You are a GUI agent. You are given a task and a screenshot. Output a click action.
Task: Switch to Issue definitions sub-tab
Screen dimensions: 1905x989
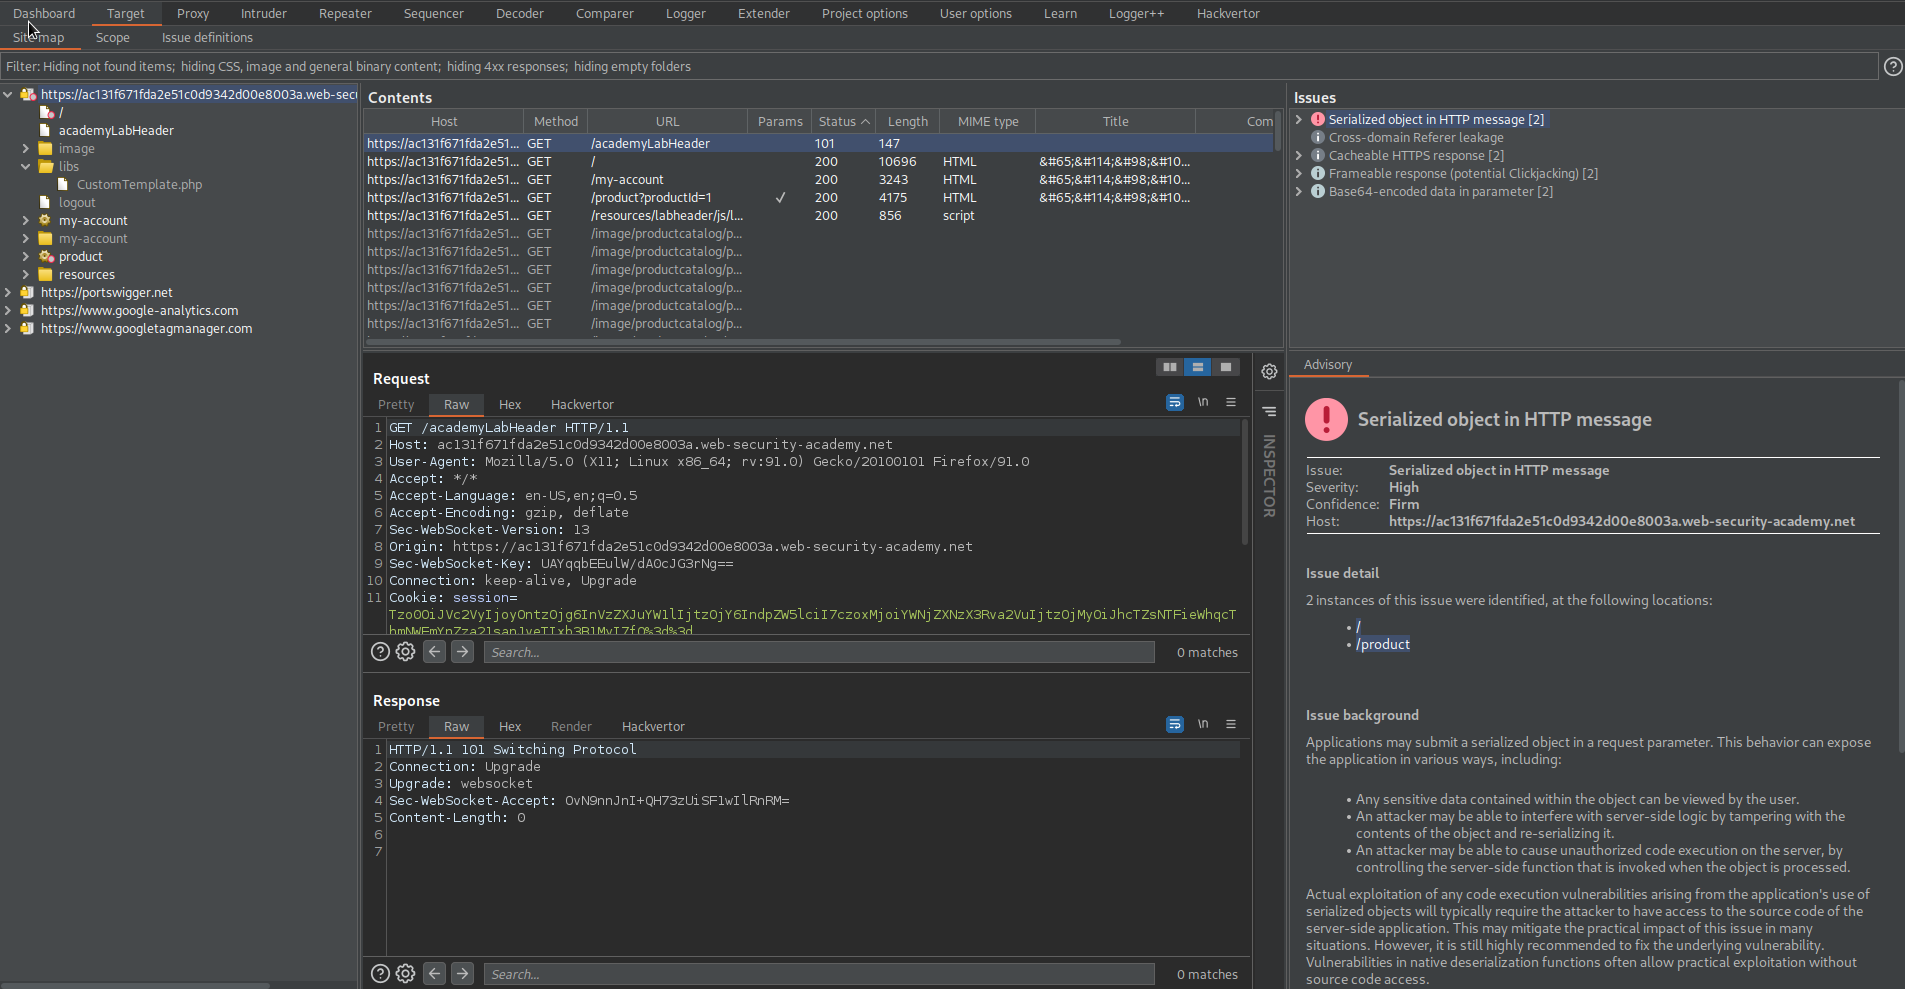[x=207, y=37]
